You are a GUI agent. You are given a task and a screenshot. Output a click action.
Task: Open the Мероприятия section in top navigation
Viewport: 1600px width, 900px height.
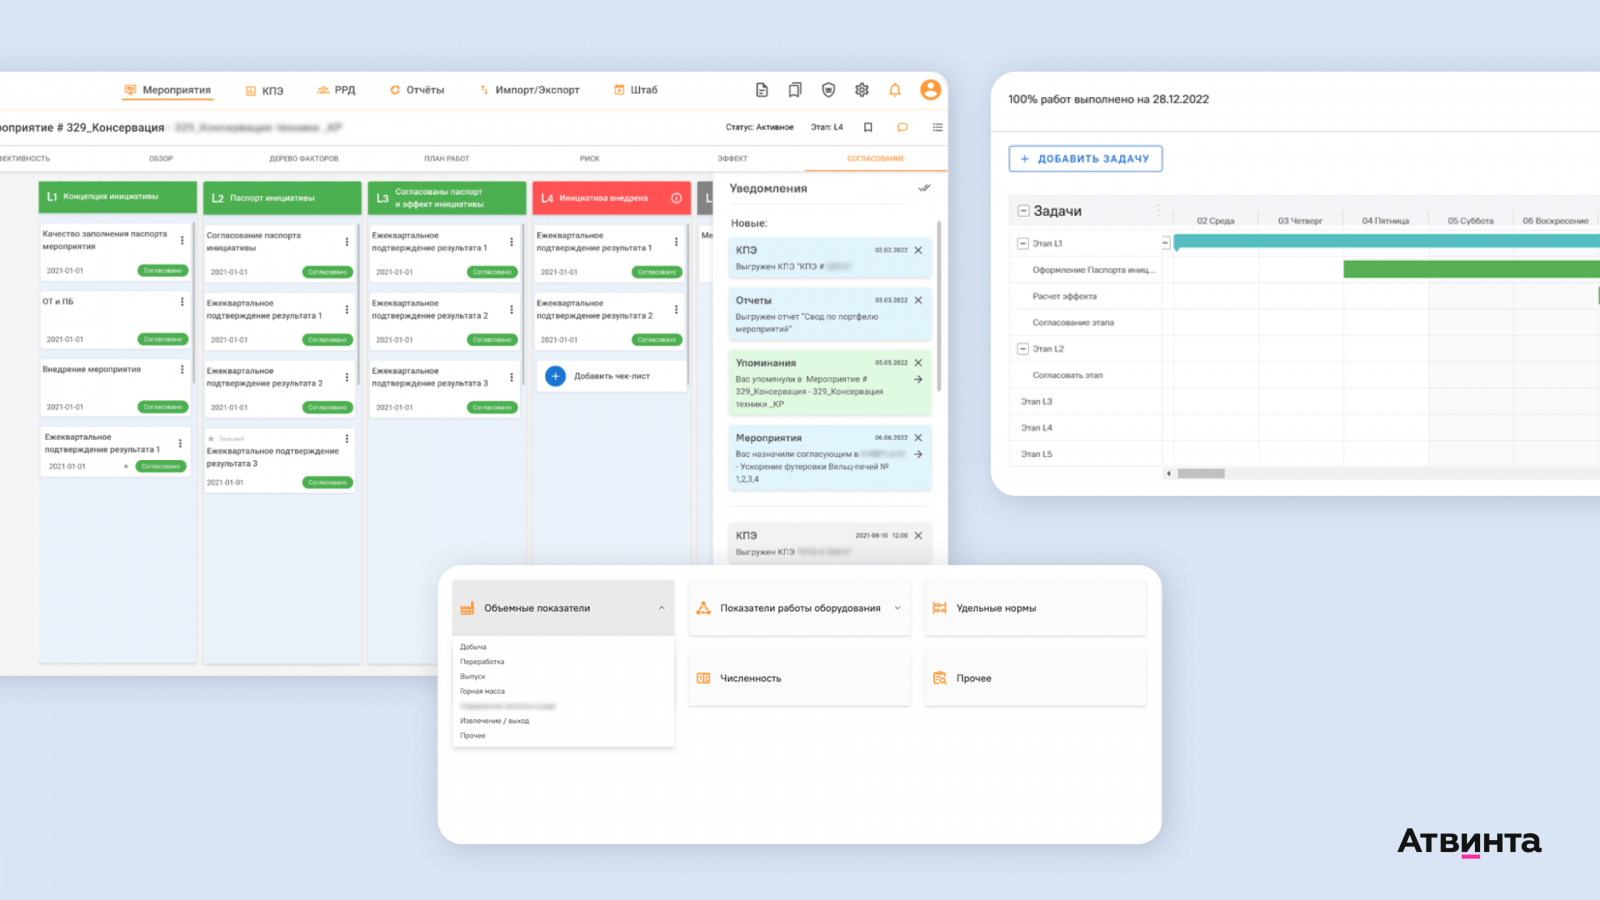[167, 90]
